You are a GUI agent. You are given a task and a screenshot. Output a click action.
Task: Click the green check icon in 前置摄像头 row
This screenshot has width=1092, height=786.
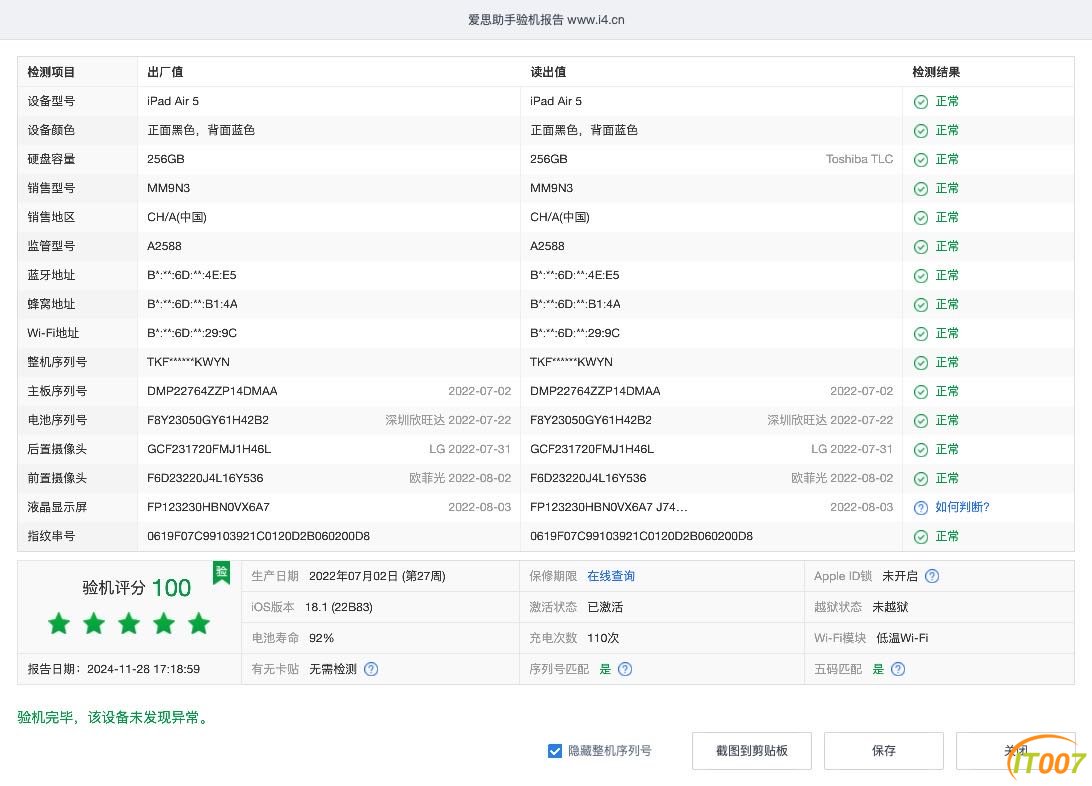click(x=921, y=479)
